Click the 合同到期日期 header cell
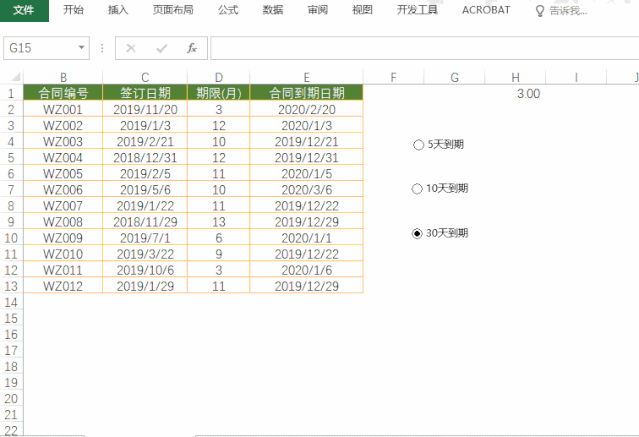The height and width of the screenshot is (437, 639). 306,93
